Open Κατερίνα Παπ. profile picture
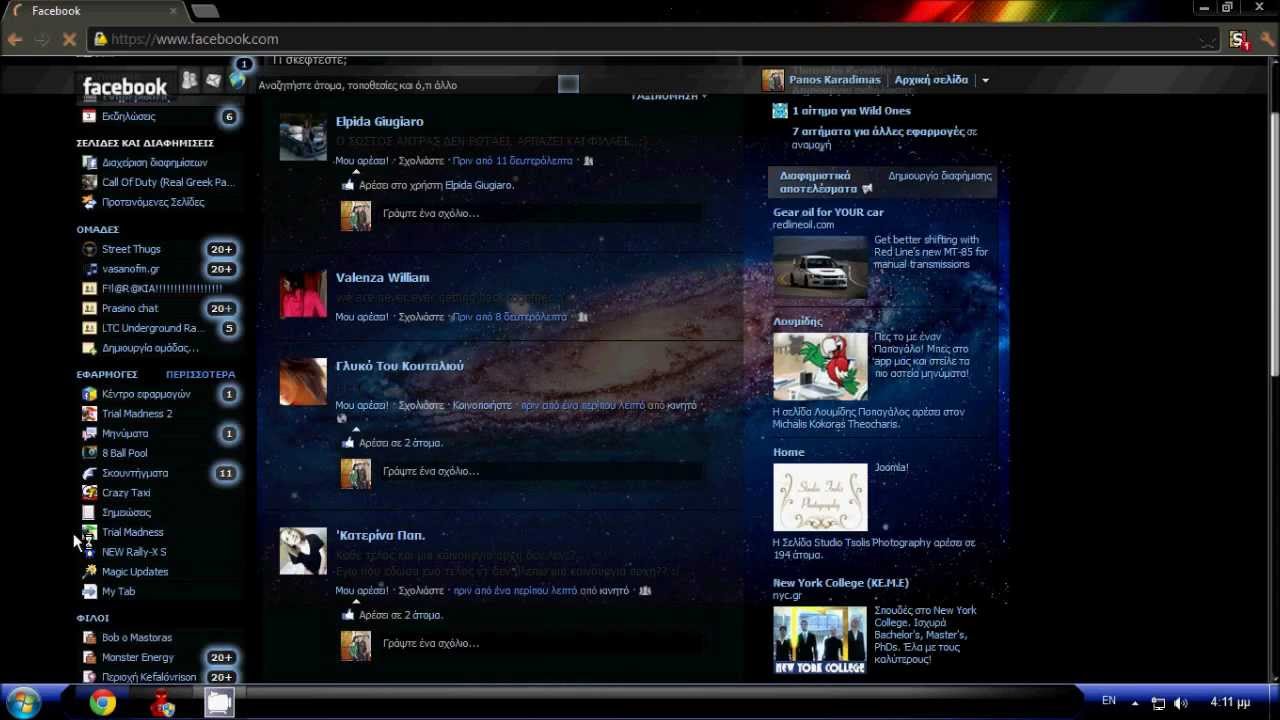The image size is (1280, 720). click(x=303, y=551)
